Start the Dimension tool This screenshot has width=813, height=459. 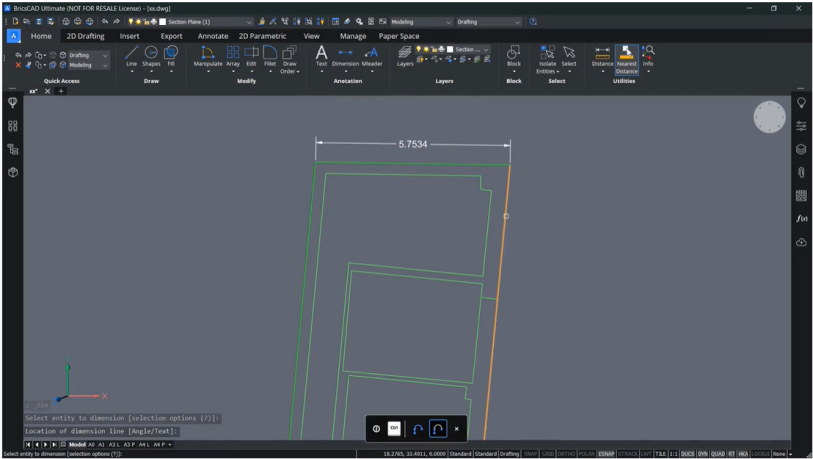tap(345, 56)
